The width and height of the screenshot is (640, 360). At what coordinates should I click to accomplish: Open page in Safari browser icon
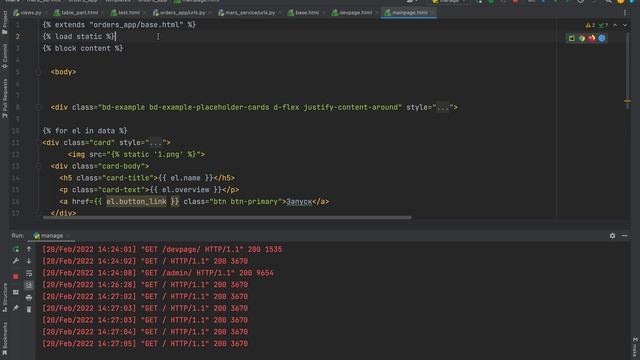tap(602, 38)
